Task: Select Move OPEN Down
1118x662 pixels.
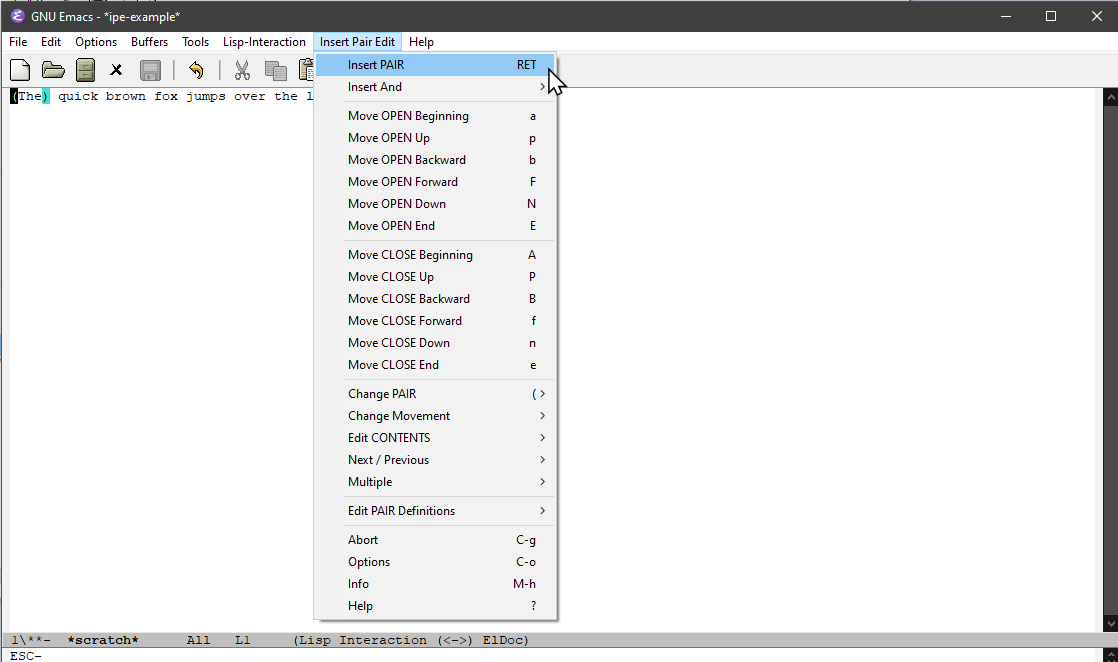Action: click(435, 204)
